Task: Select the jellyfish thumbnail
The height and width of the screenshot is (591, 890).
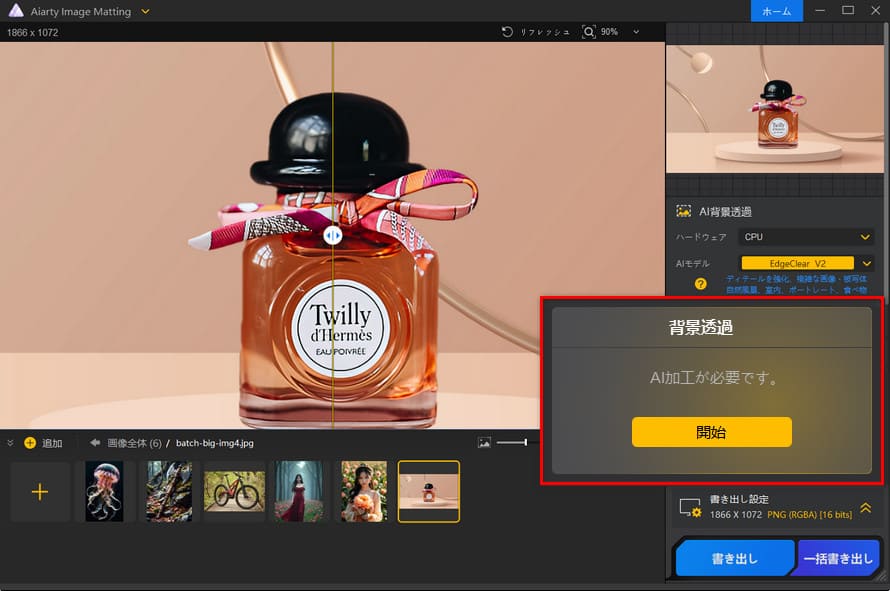Action: 104,492
